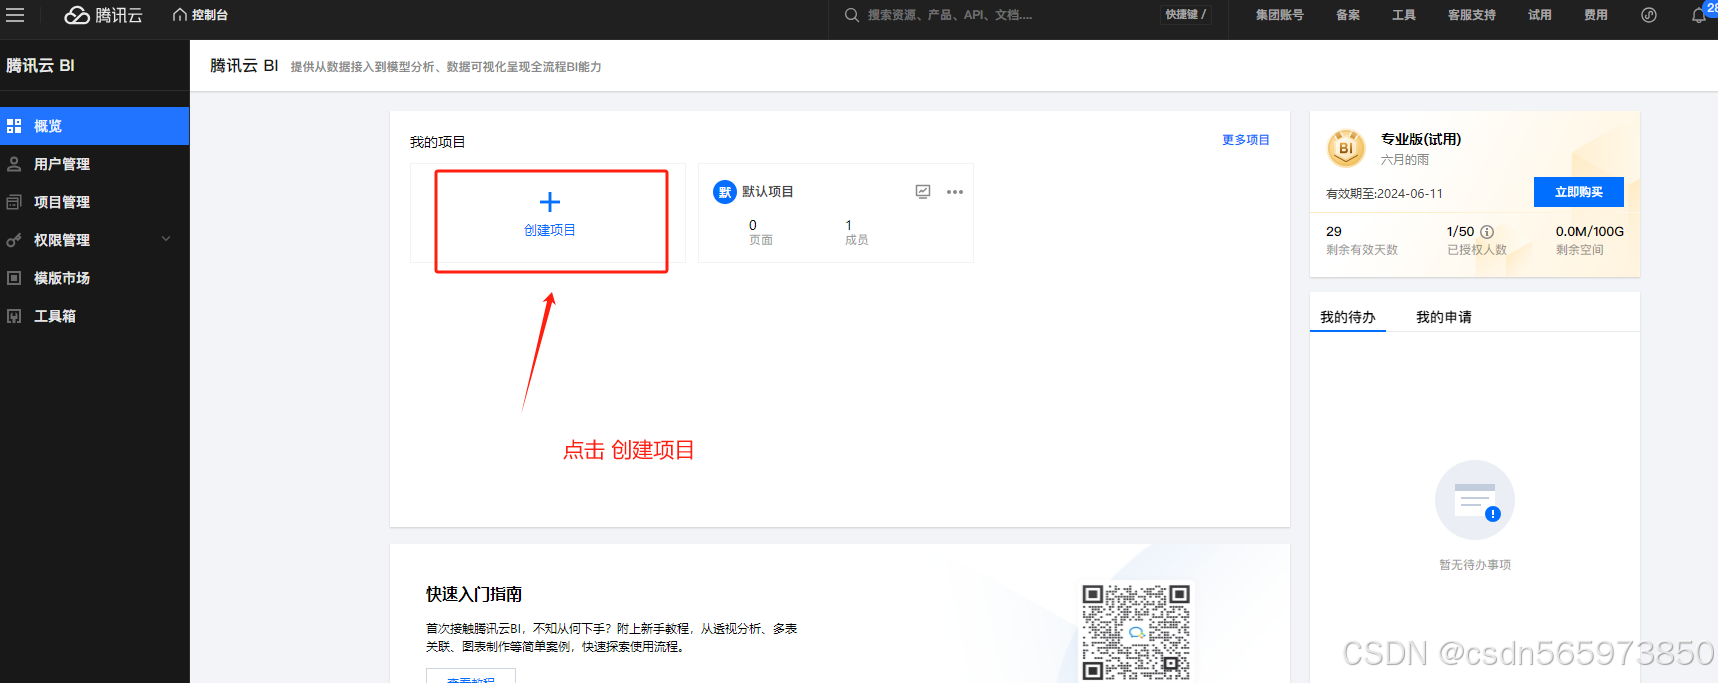Open 工具箱 in the sidebar
This screenshot has height=683, width=1718.
point(94,316)
